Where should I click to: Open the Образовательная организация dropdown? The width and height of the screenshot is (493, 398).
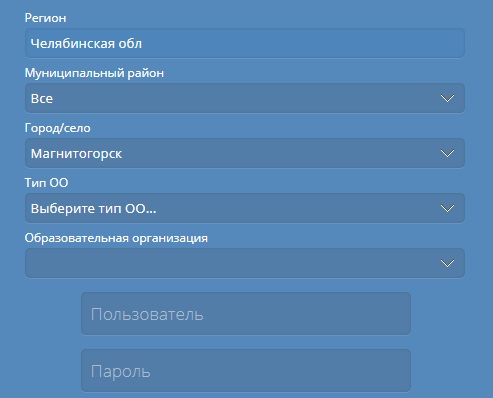pos(245,263)
